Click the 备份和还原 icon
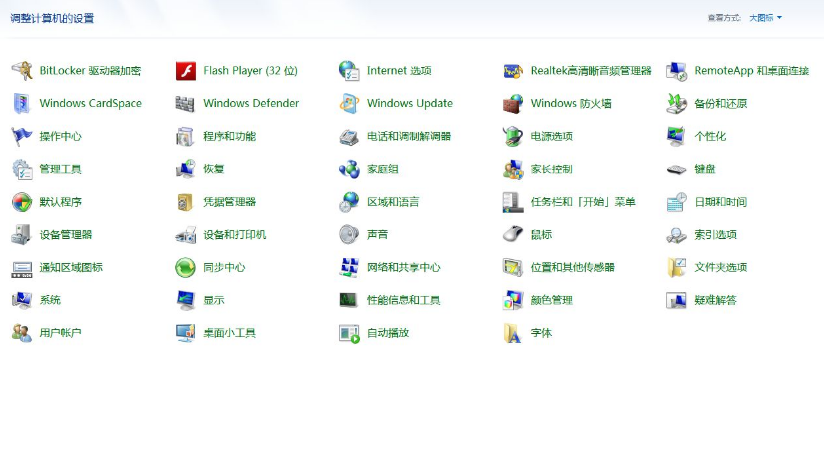The height and width of the screenshot is (450, 824). coord(677,104)
